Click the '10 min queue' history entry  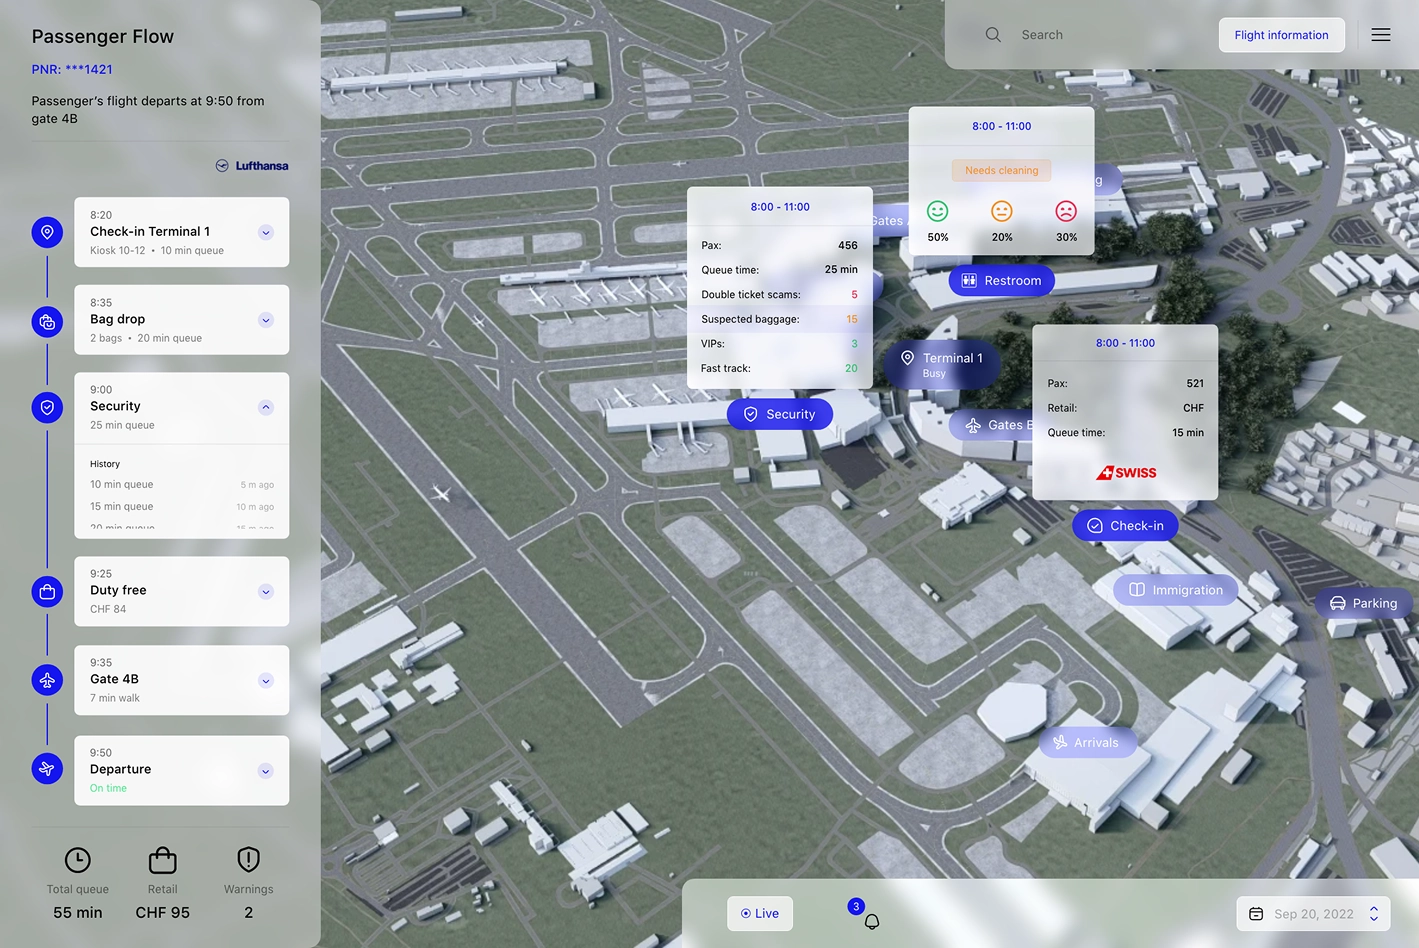tap(182, 484)
